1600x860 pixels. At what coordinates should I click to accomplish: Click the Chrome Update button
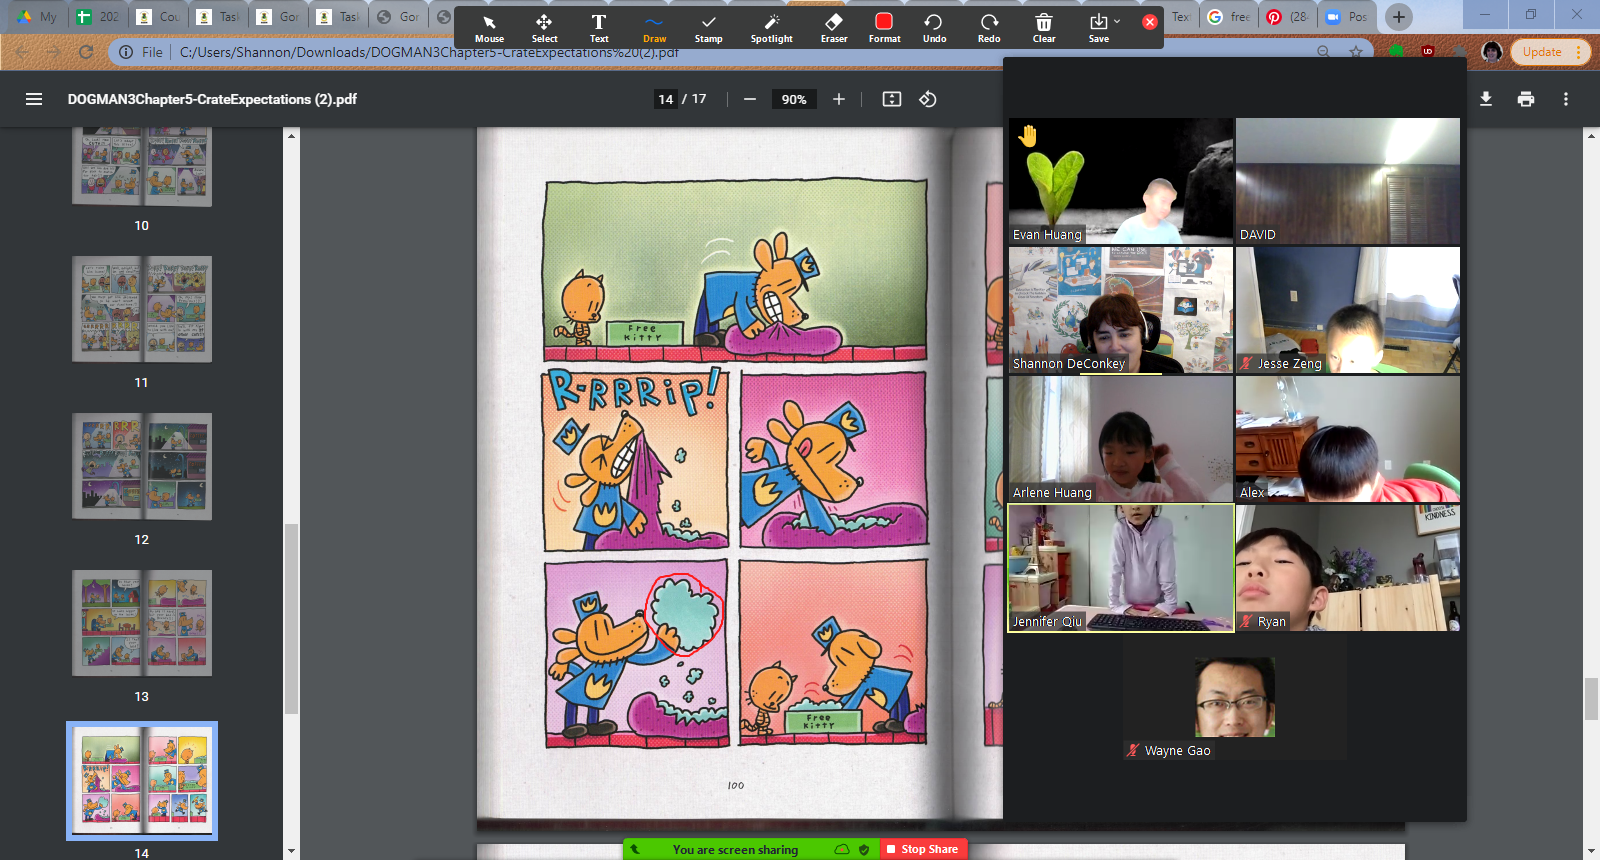1550,52
